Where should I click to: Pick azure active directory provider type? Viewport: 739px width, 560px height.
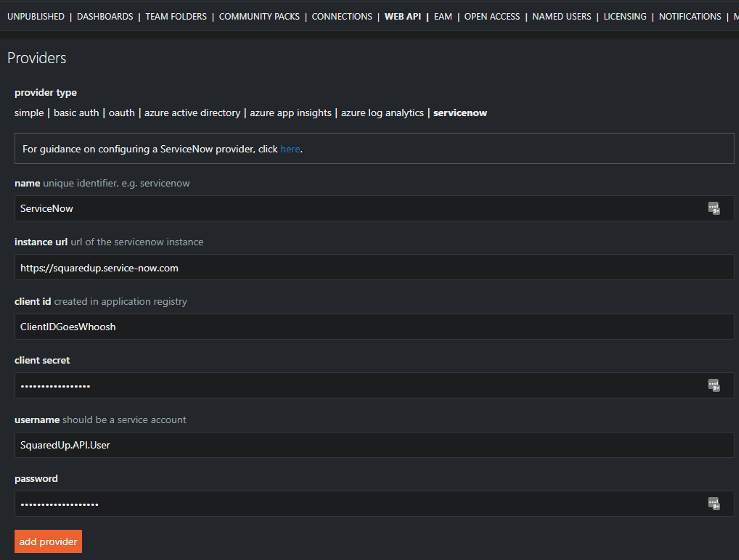coord(192,113)
